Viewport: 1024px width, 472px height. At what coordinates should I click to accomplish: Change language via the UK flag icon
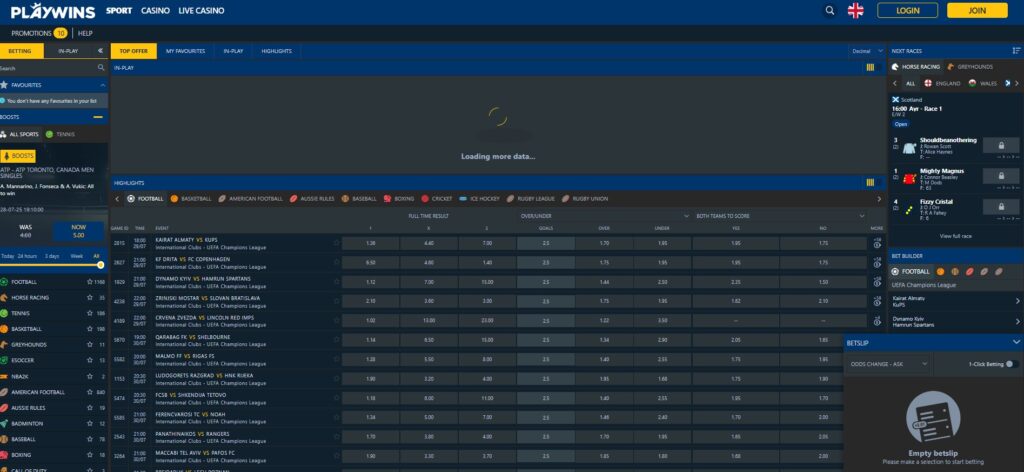(856, 10)
